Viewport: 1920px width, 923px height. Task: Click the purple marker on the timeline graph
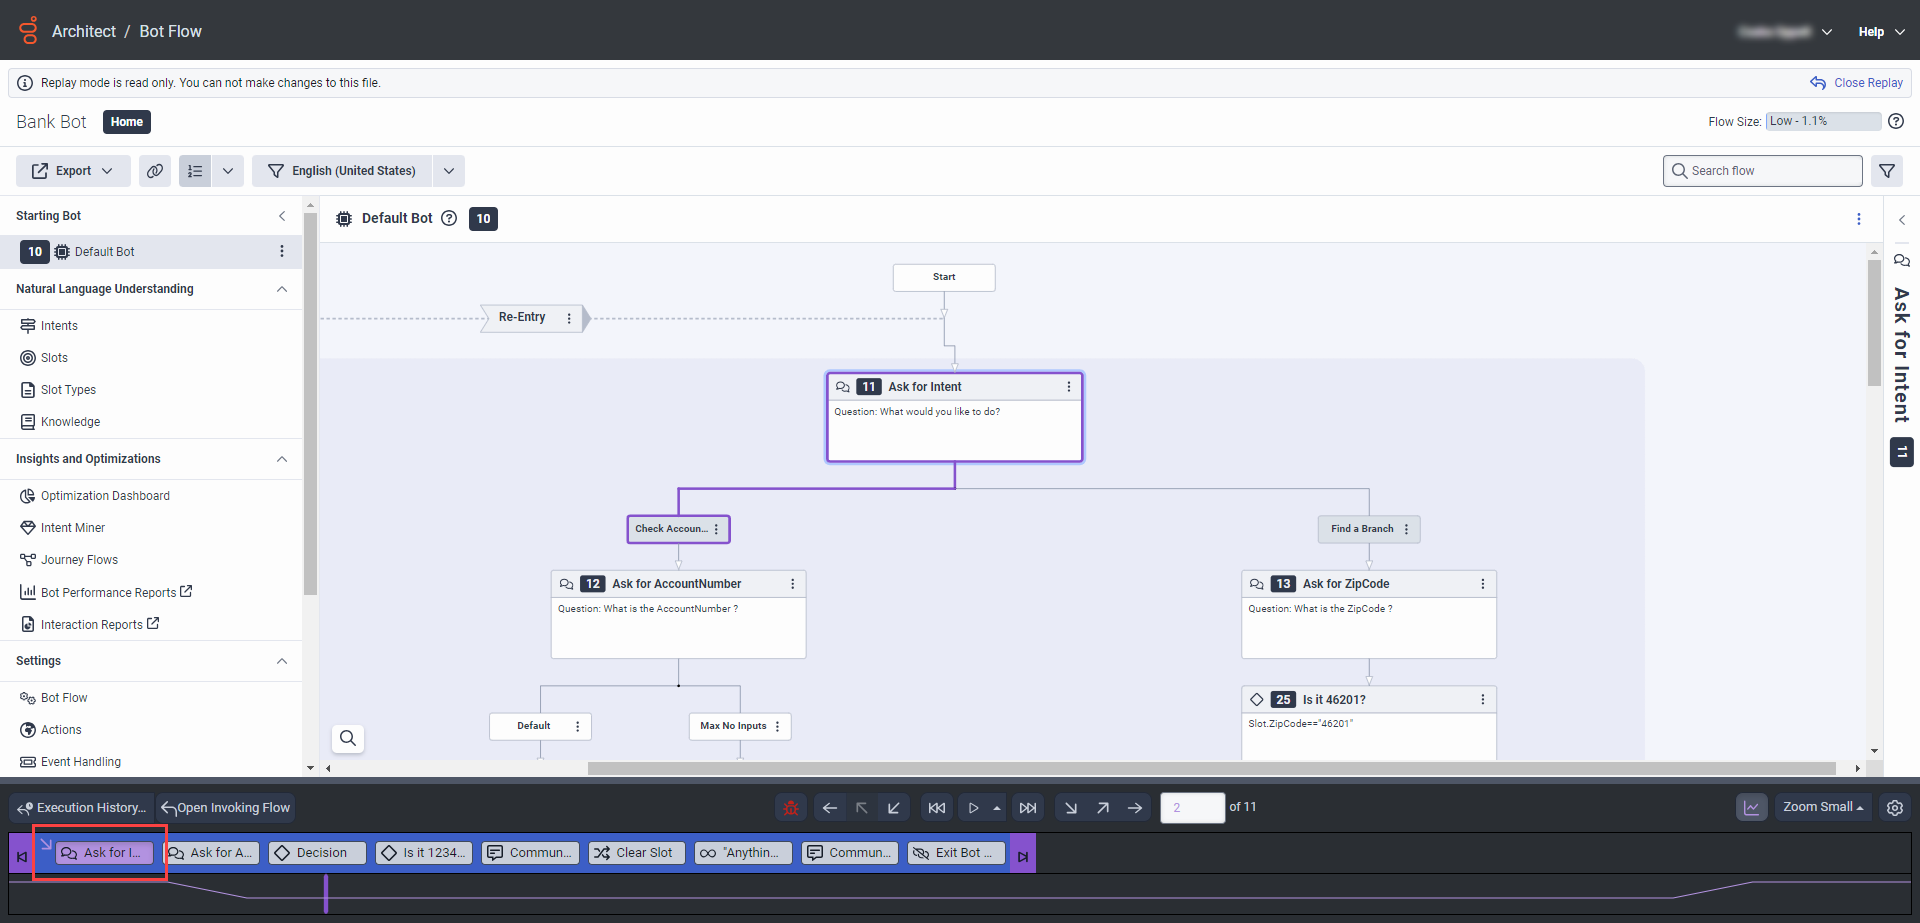pyautogui.click(x=326, y=893)
